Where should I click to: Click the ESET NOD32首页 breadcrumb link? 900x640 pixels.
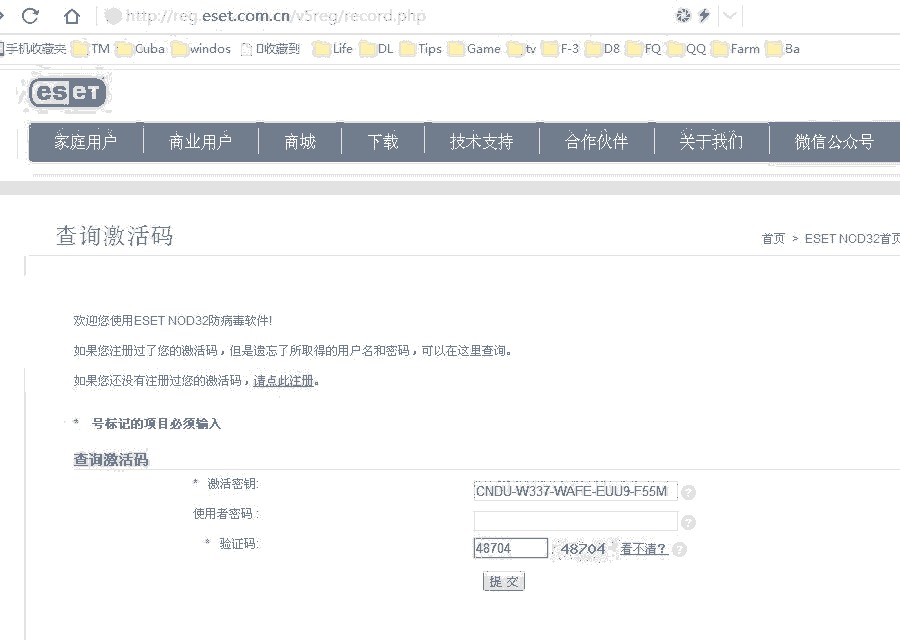852,239
